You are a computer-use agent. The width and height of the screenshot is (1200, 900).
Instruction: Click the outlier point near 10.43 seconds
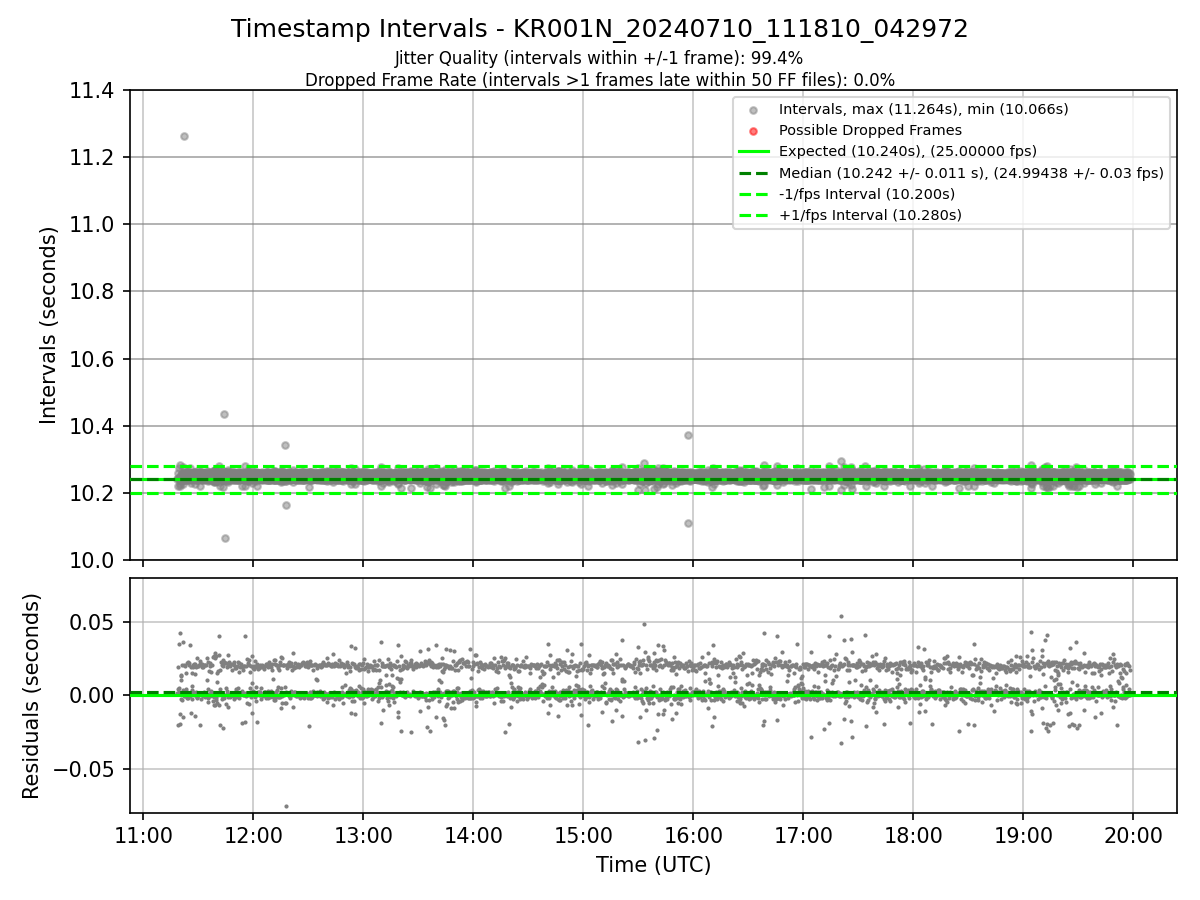click(224, 414)
